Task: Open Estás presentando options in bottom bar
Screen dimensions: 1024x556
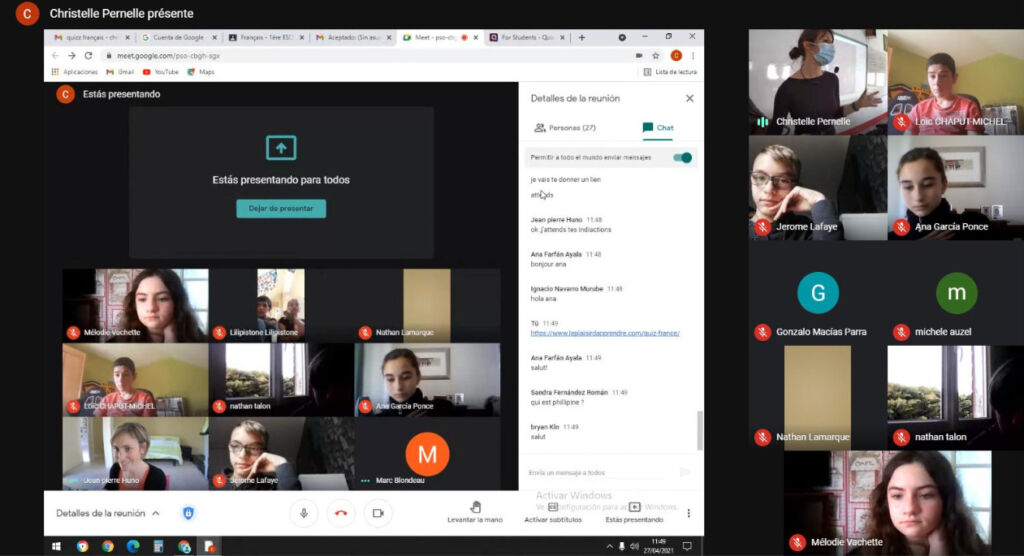Action: (x=634, y=507)
